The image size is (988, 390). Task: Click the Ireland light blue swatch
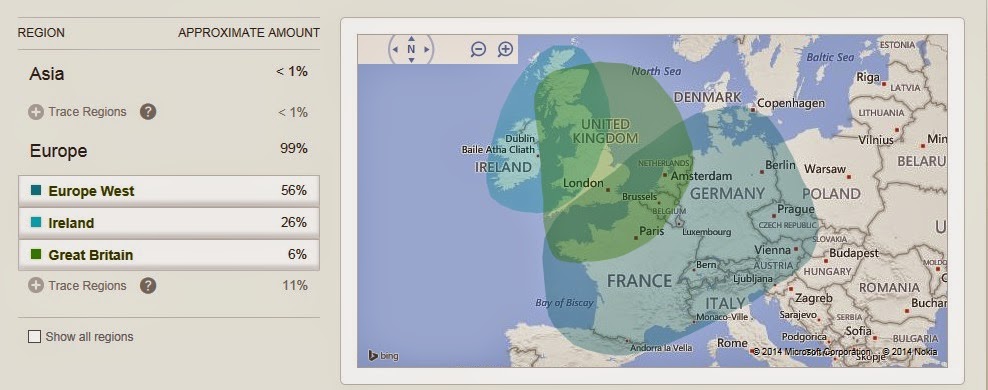click(36, 222)
